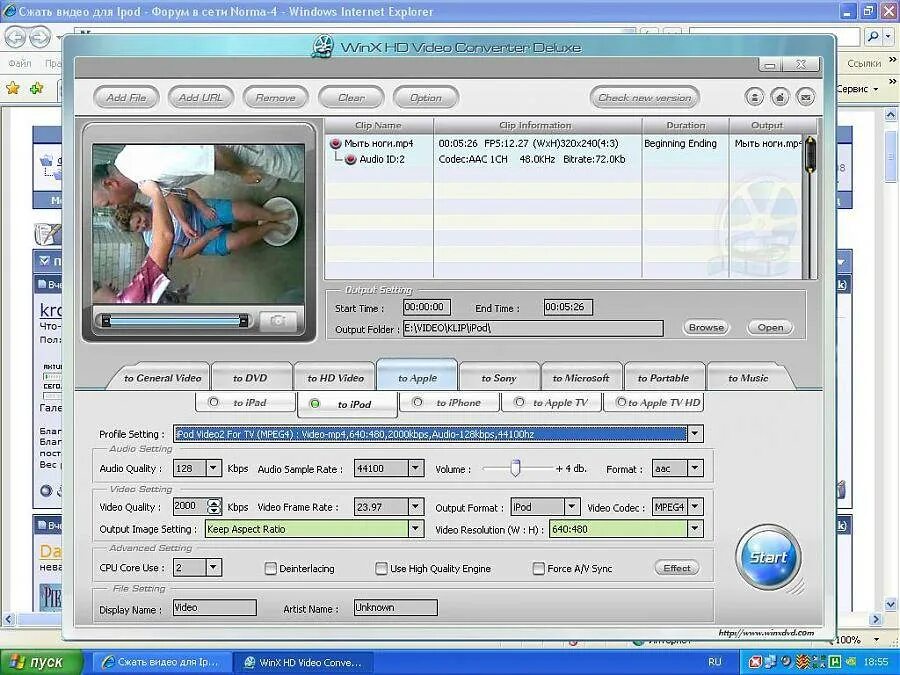The height and width of the screenshot is (675, 900).
Task: Select the to iPad radio option
Action: [x=214, y=402]
